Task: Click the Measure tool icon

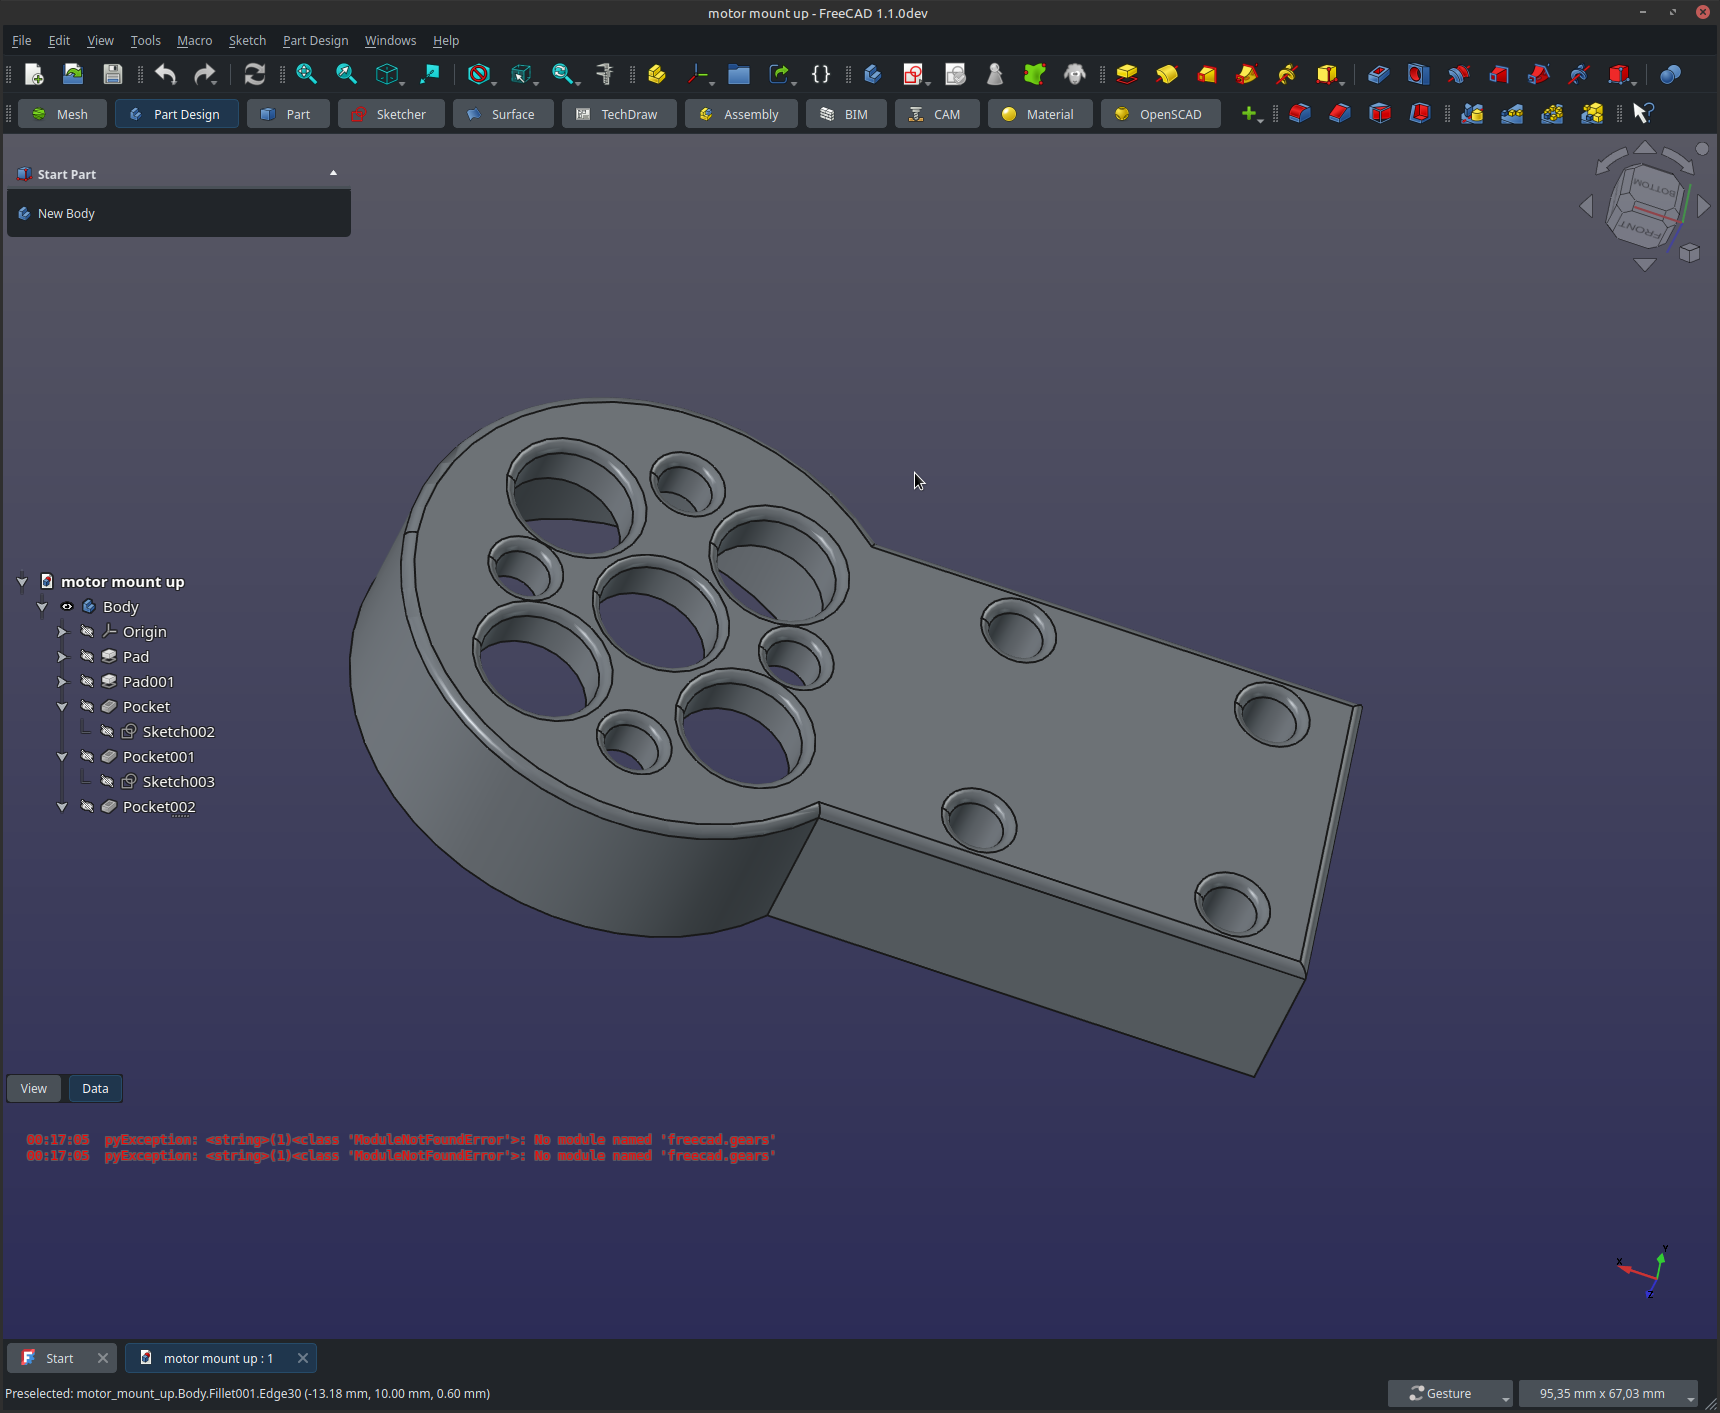Action: pyautogui.click(x=604, y=74)
